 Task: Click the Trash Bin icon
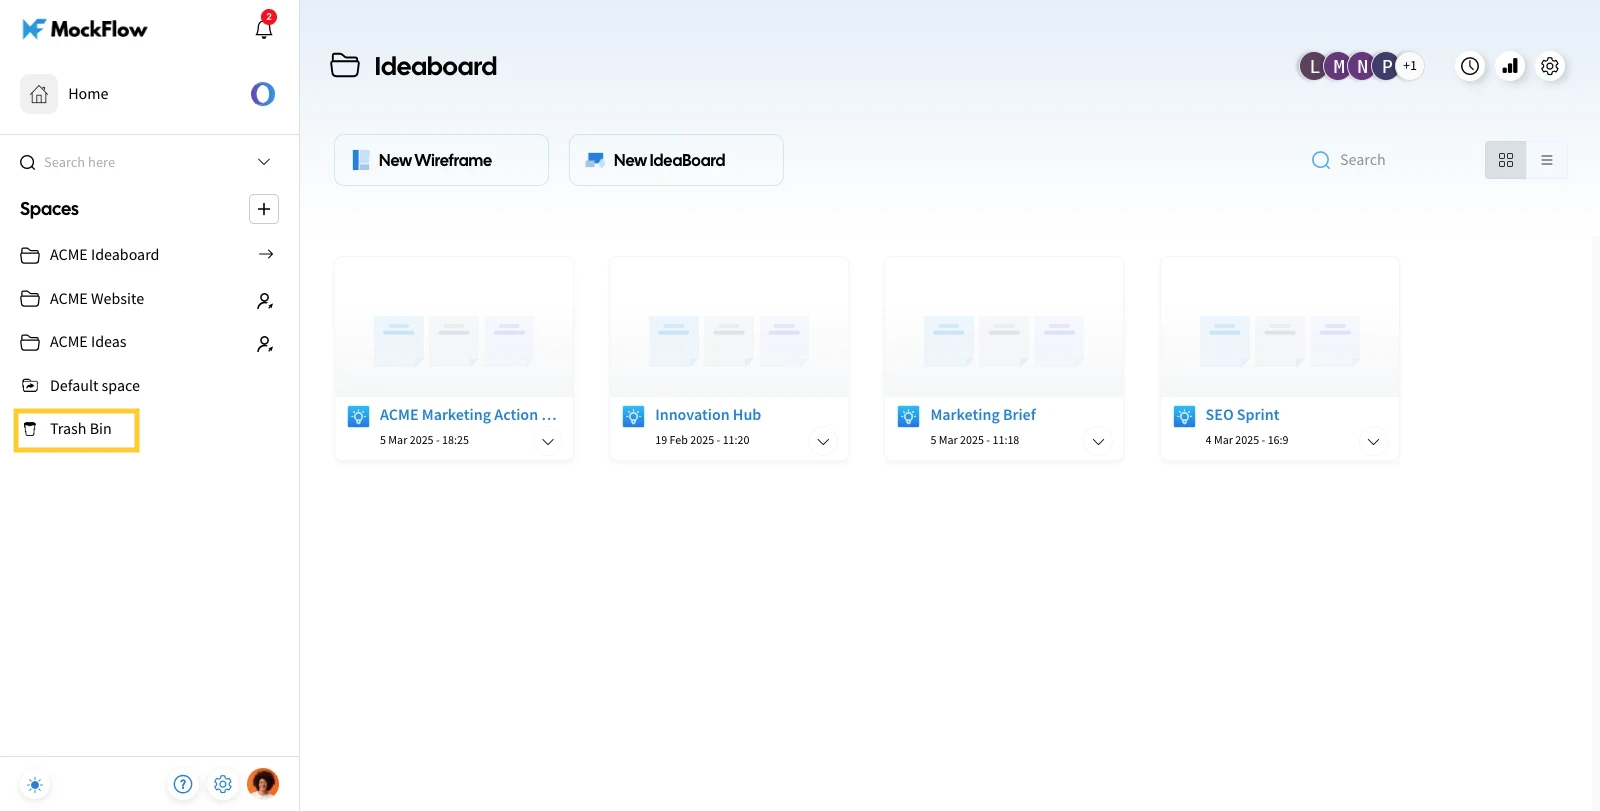click(x=31, y=429)
